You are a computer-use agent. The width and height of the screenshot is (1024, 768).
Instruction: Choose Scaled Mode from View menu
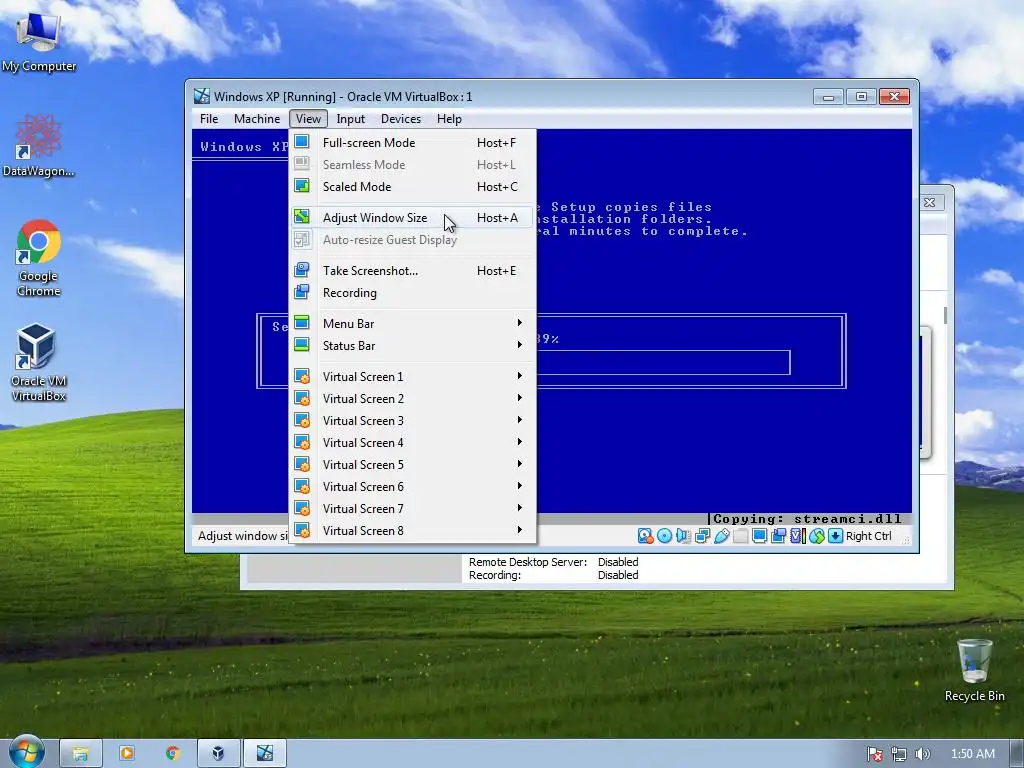412,187
